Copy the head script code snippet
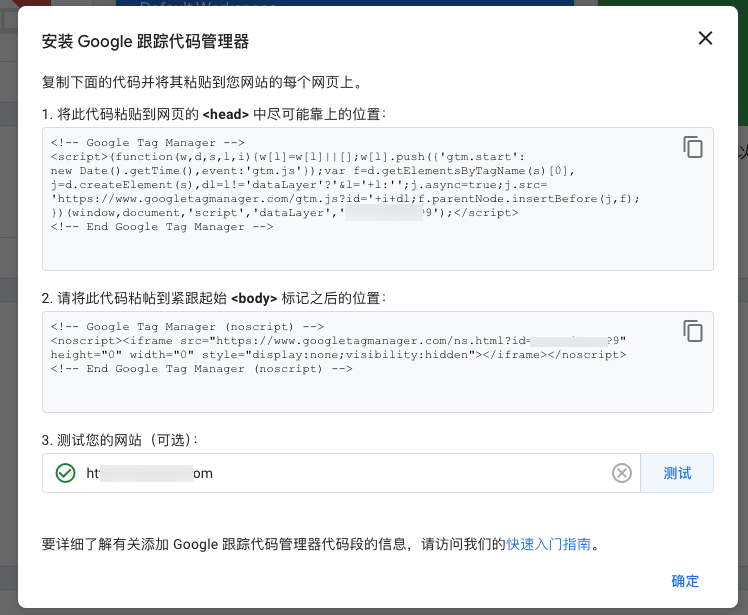Image resolution: width=748 pixels, height=615 pixels. (693, 147)
